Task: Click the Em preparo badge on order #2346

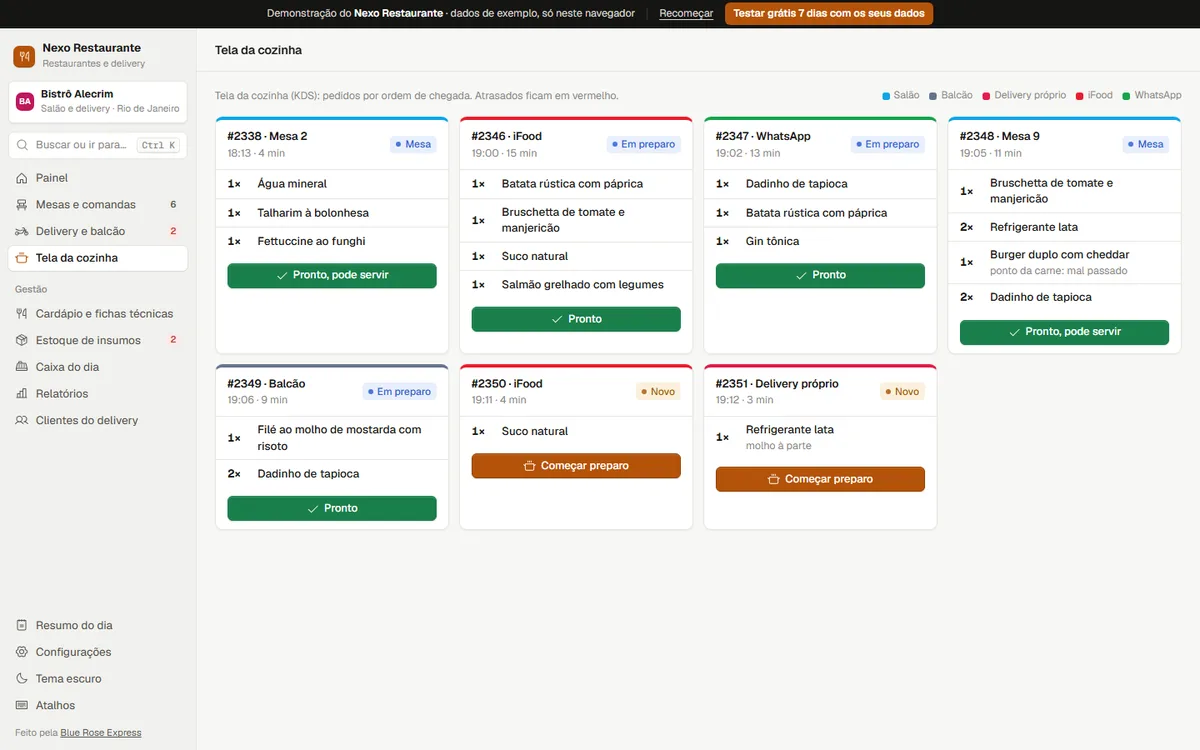Action: (x=644, y=144)
